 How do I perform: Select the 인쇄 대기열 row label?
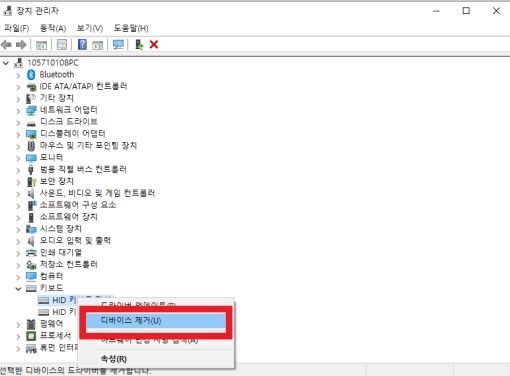tap(61, 253)
